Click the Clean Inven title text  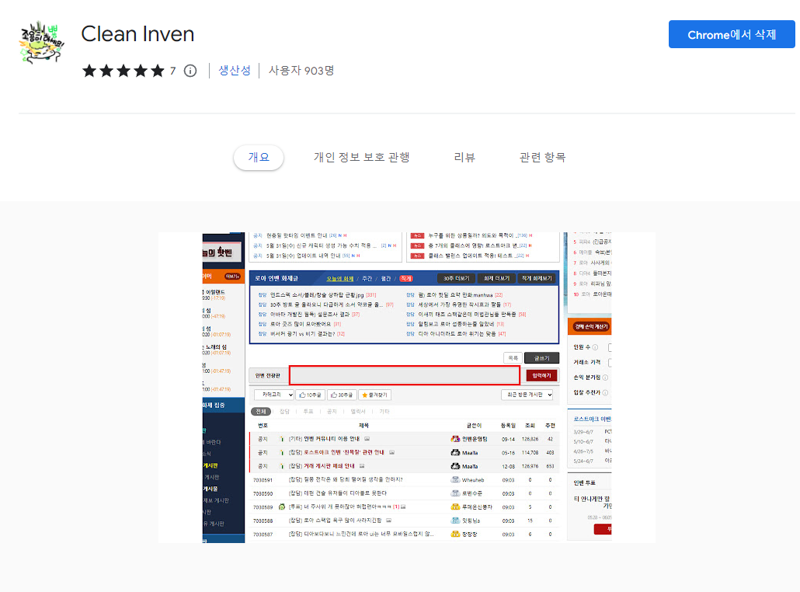(138, 34)
